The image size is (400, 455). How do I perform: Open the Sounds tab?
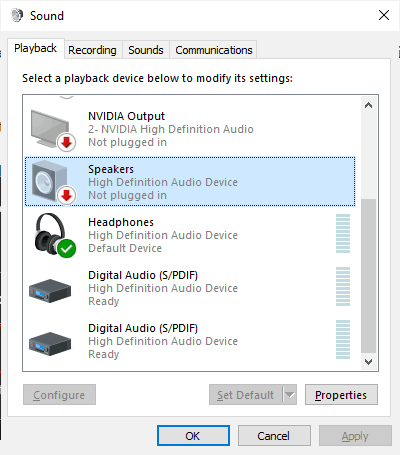pos(146,50)
